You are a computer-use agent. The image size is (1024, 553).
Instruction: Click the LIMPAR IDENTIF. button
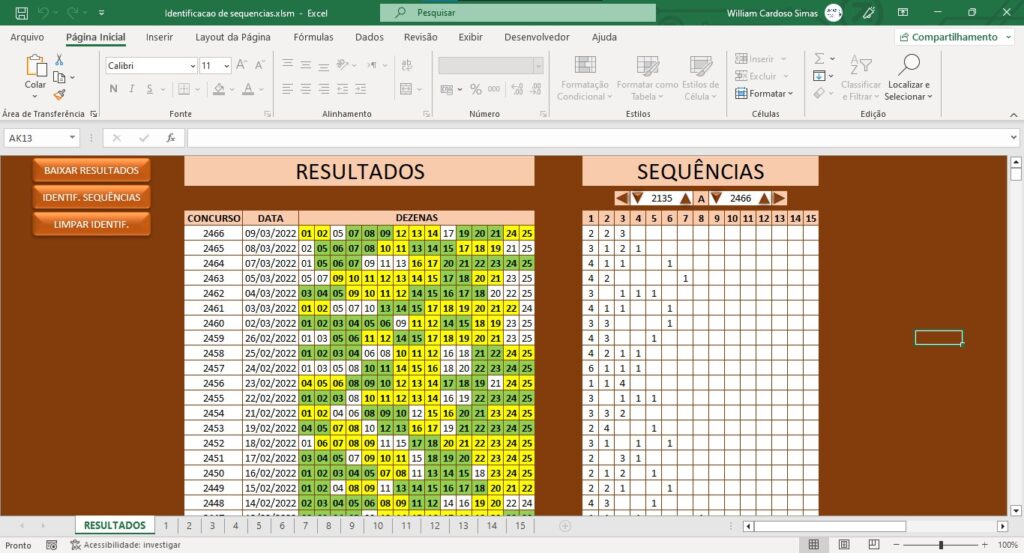pyautogui.click(x=91, y=224)
